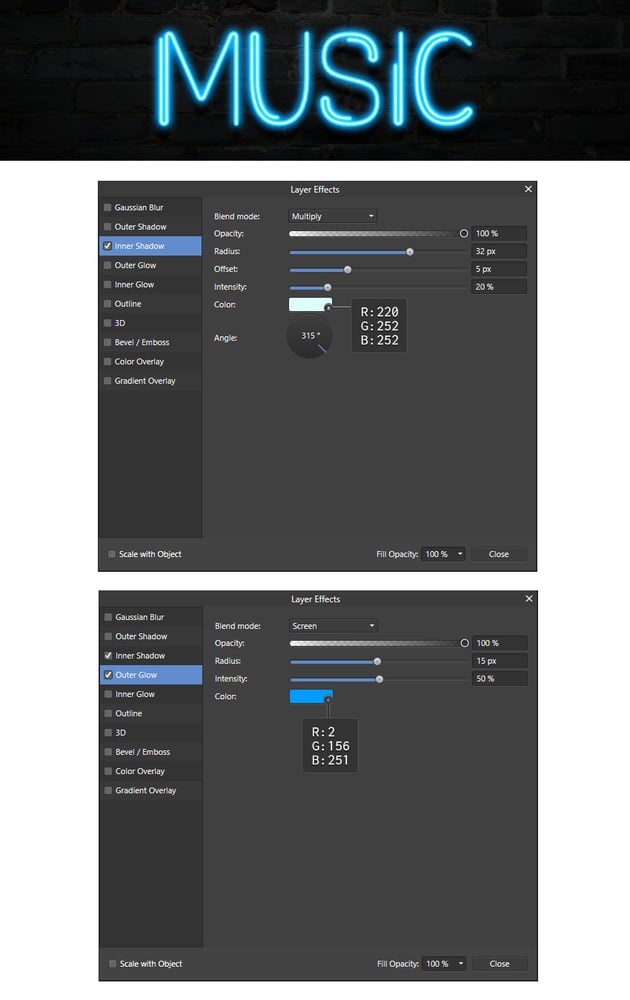Image resolution: width=630 pixels, height=1000 pixels.
Task: Select Bevel / Emboss row in upper dialog
Action: point(151,342)
